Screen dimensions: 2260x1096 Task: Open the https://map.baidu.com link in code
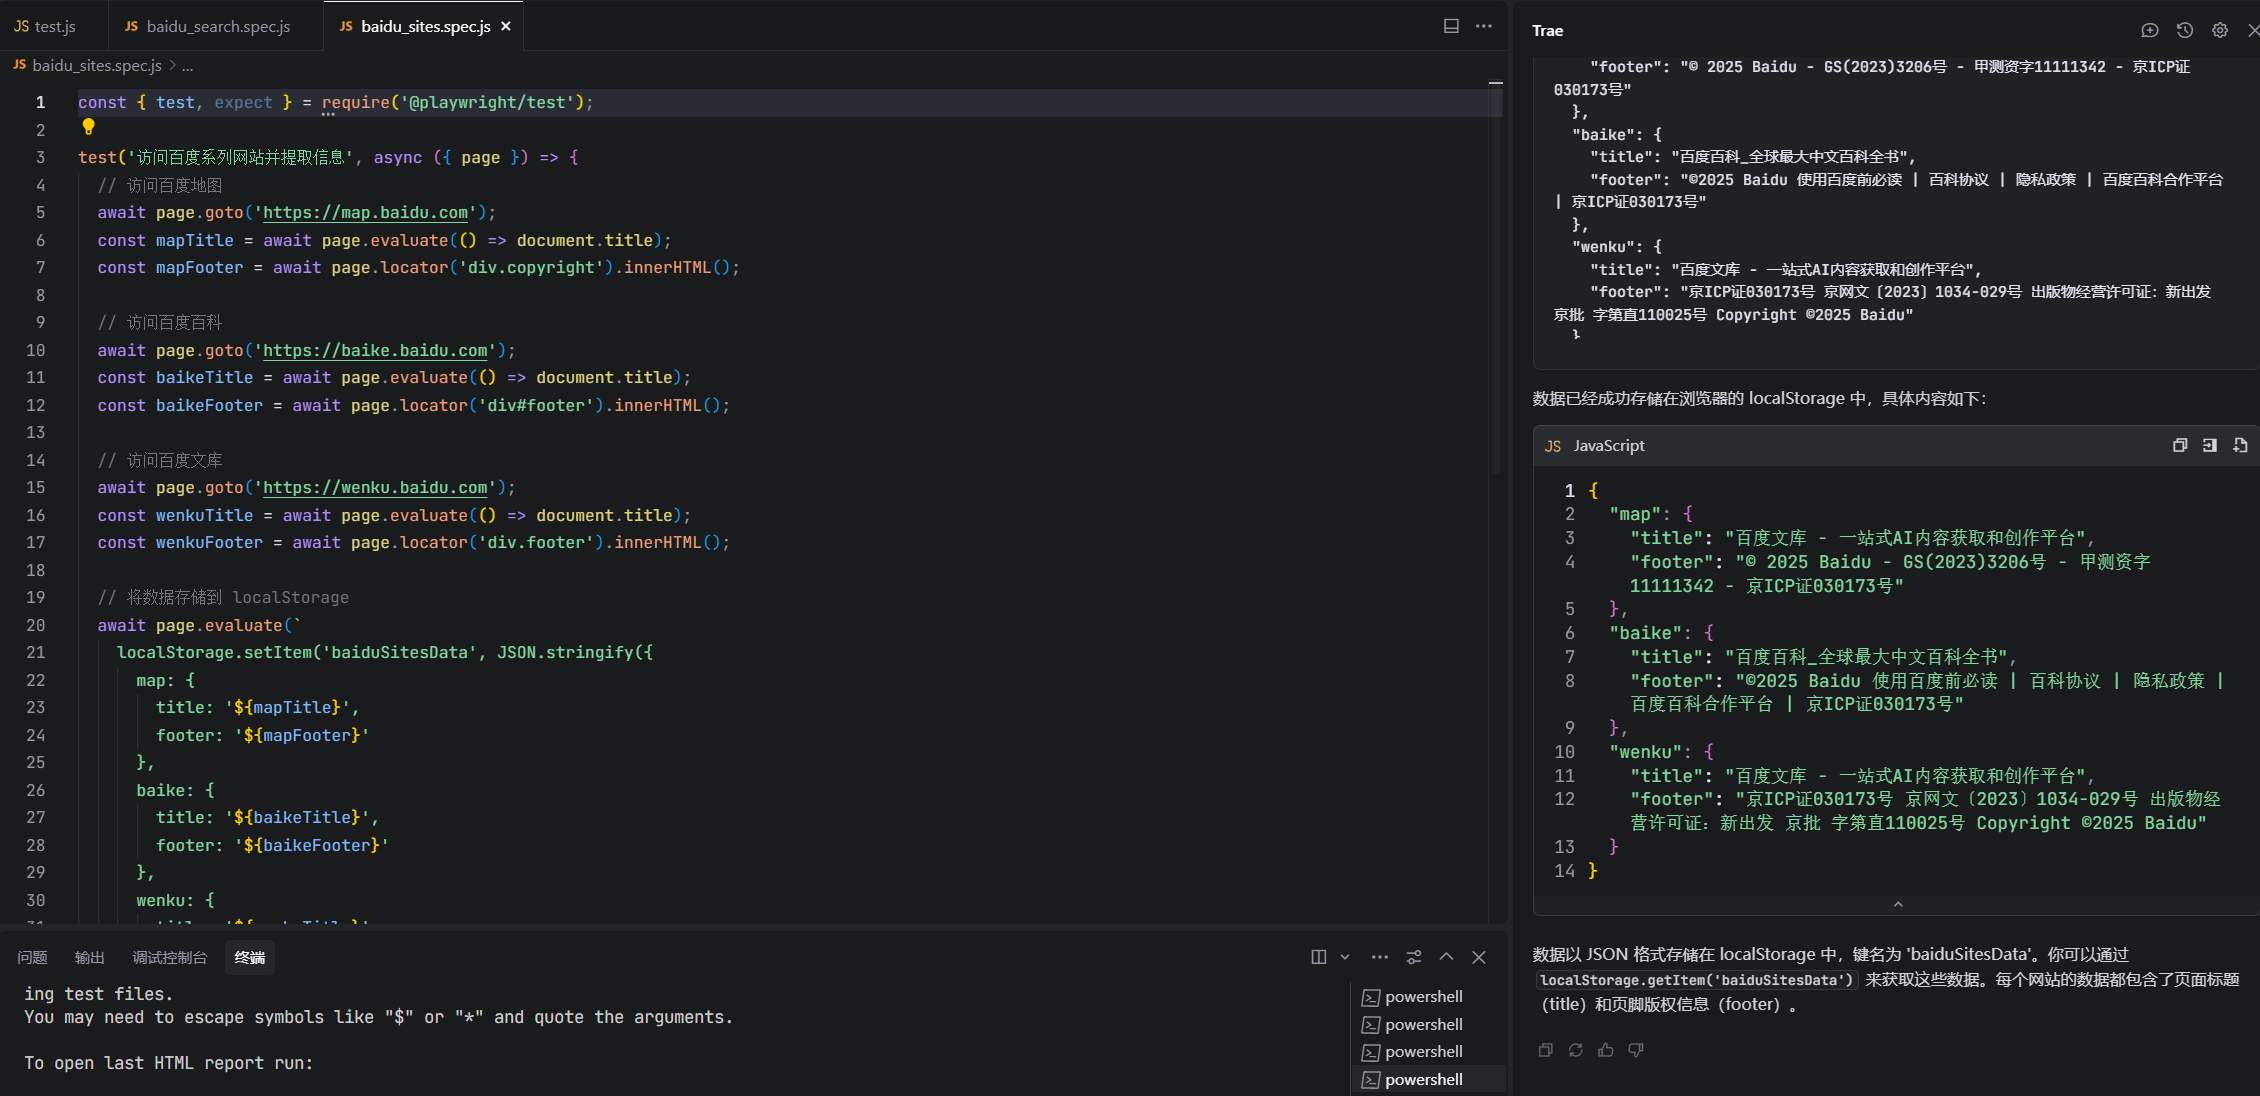(365, 212)
